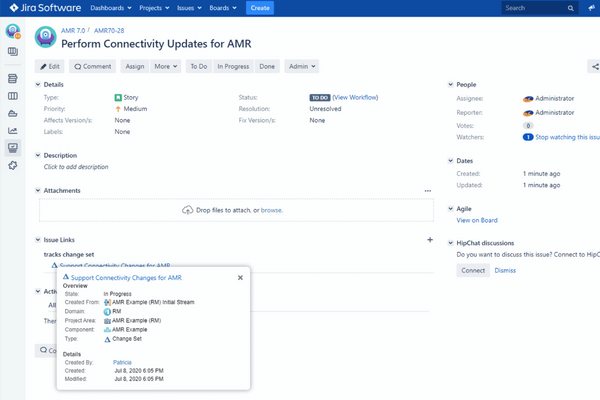
Task: Open the Active sprints columns icon
Action: pos(13,96)
